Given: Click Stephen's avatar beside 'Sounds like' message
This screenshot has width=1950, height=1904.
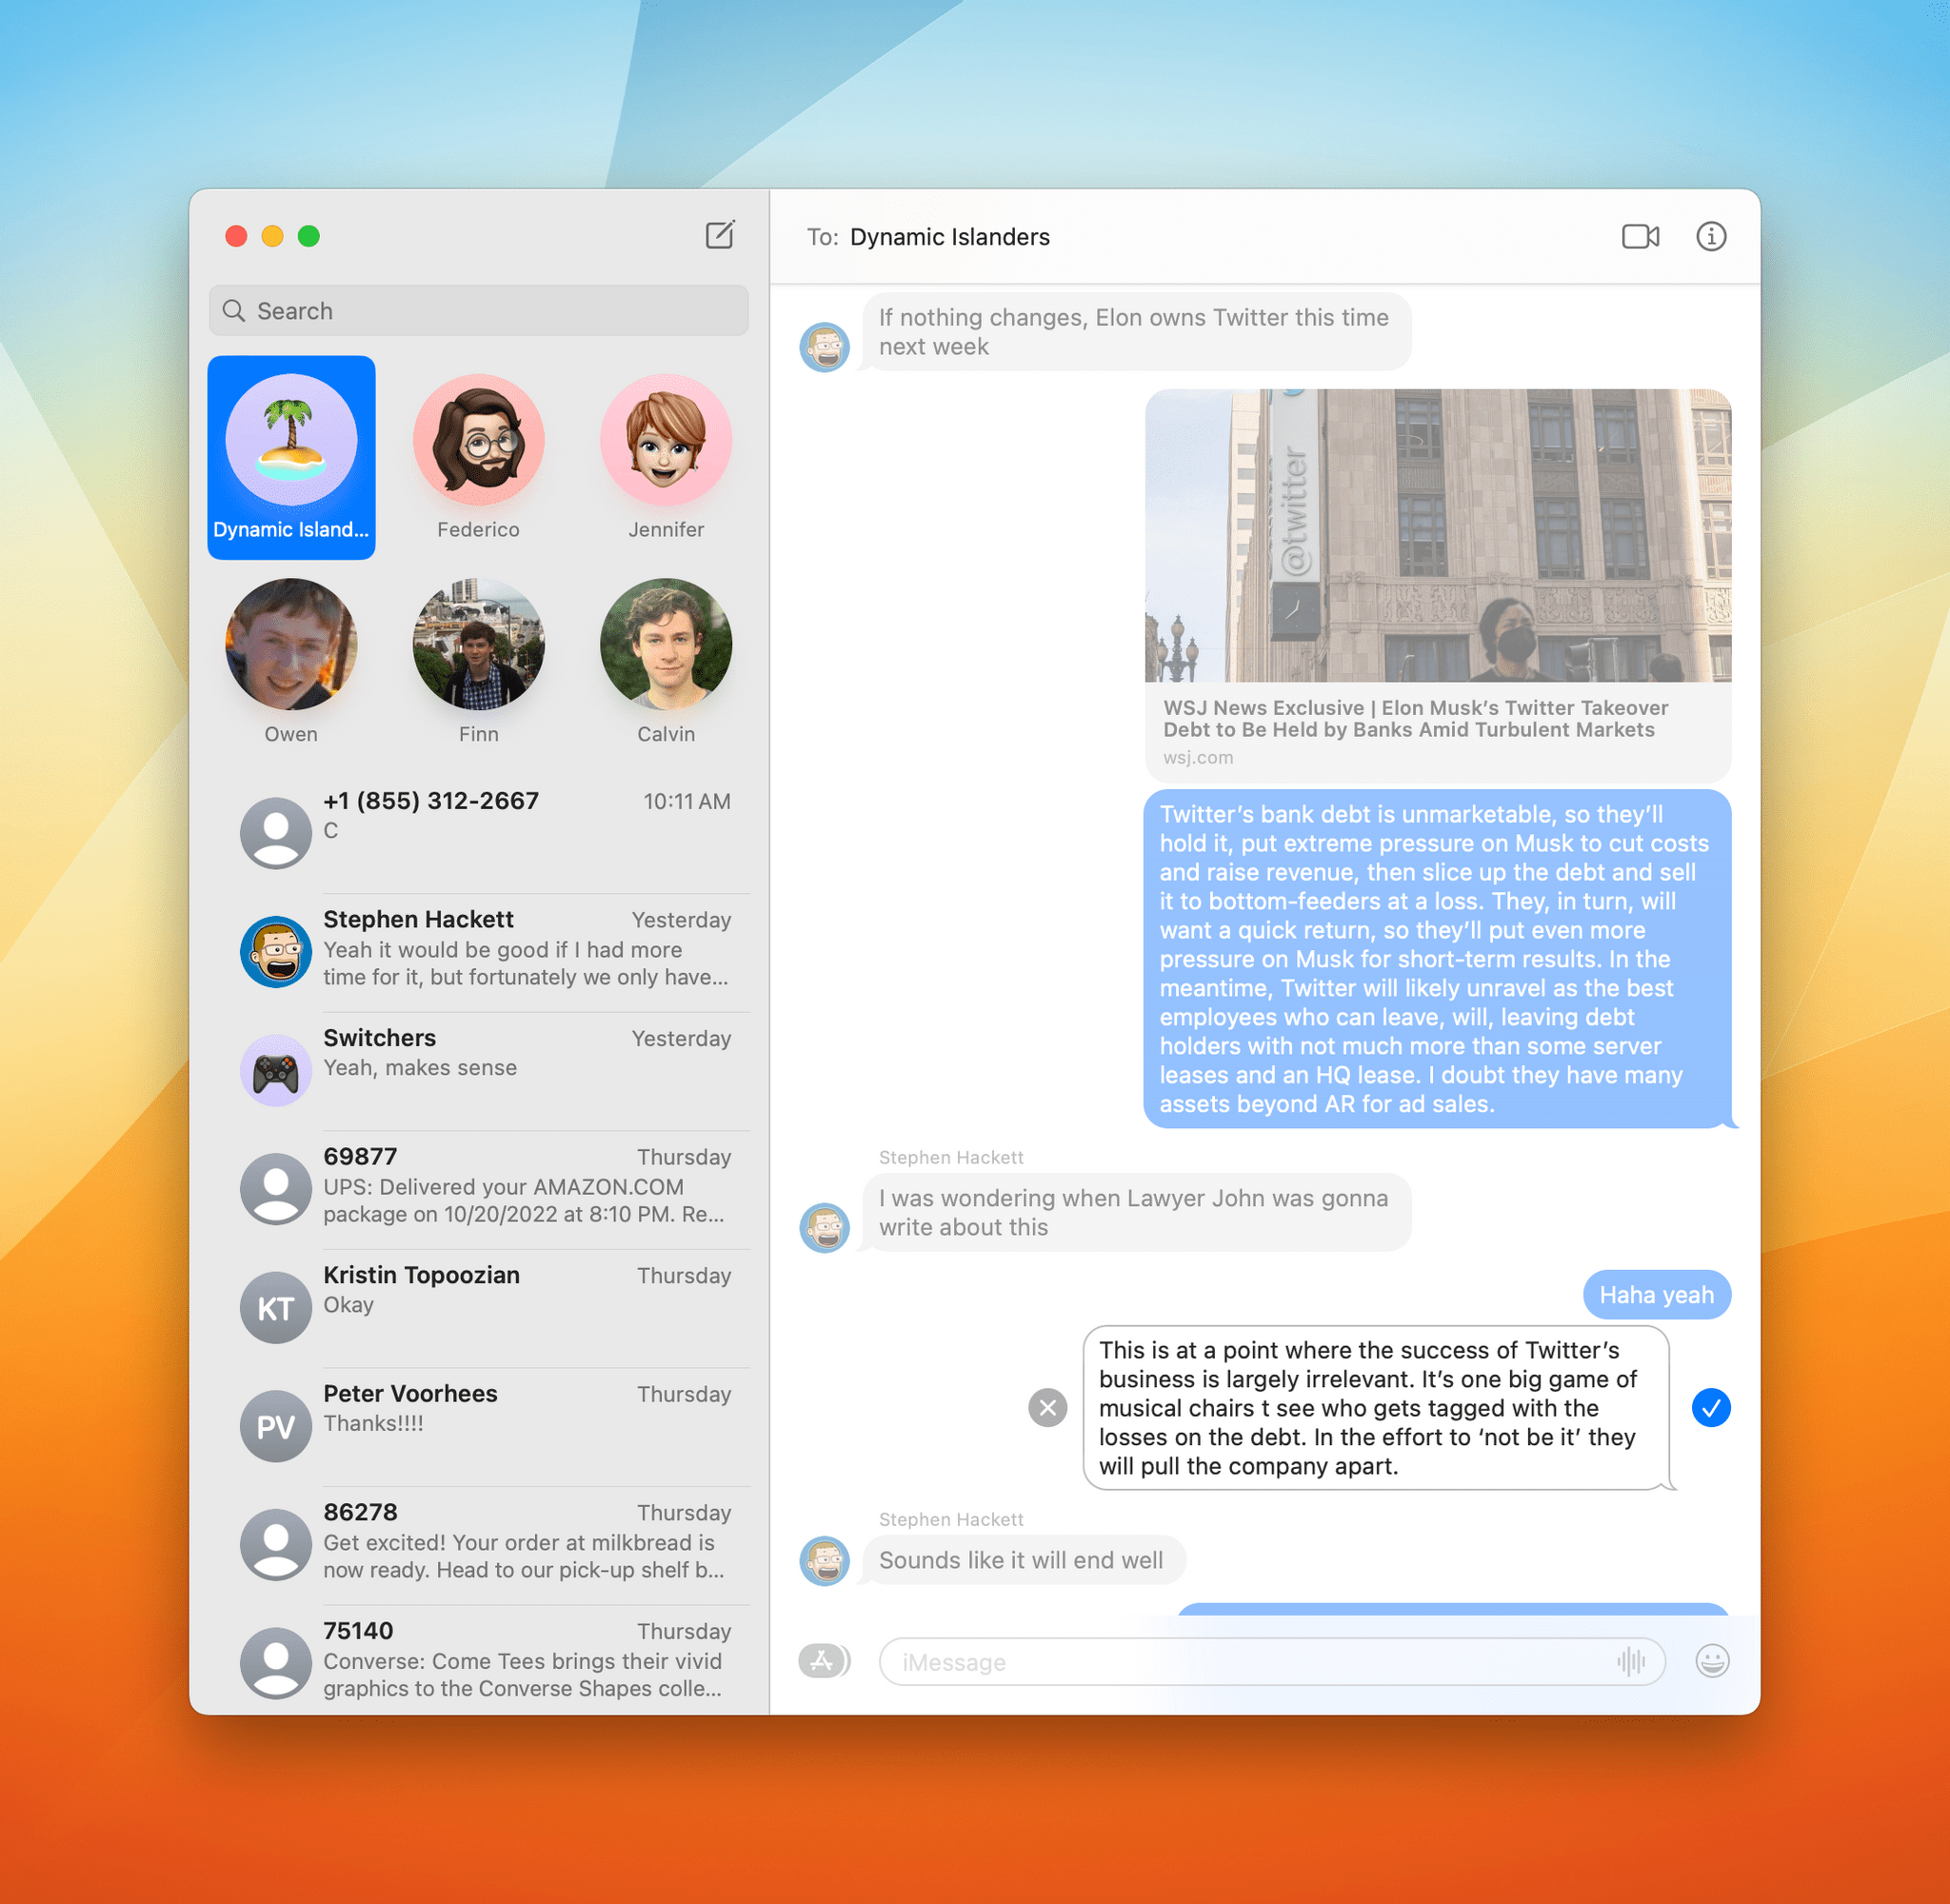Looking at the screenshot, I should pos(825,1560).
